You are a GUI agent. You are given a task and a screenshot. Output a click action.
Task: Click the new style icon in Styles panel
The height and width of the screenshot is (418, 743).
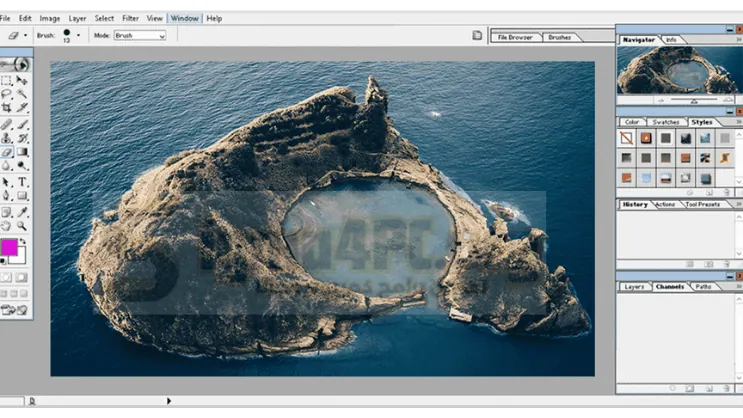[x=709, y=192]
